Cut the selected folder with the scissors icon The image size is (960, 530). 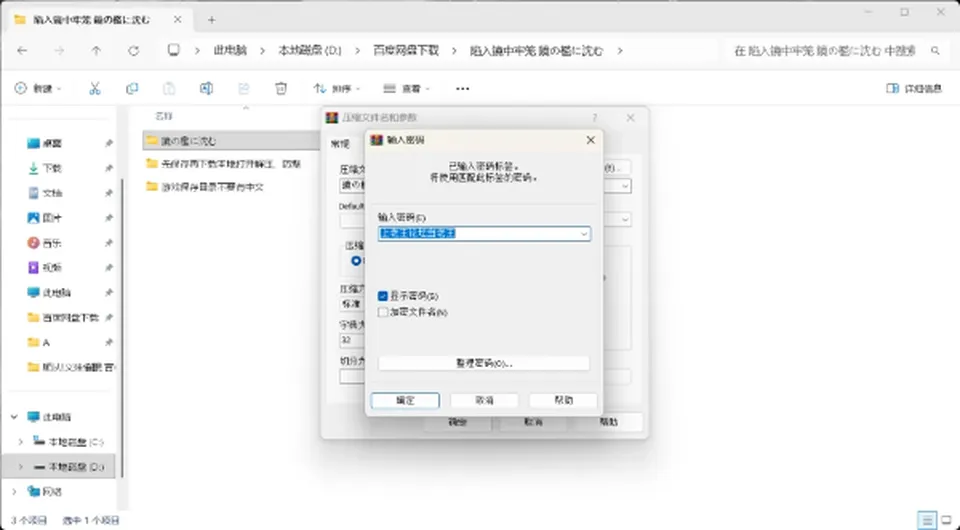click(94, 89)
